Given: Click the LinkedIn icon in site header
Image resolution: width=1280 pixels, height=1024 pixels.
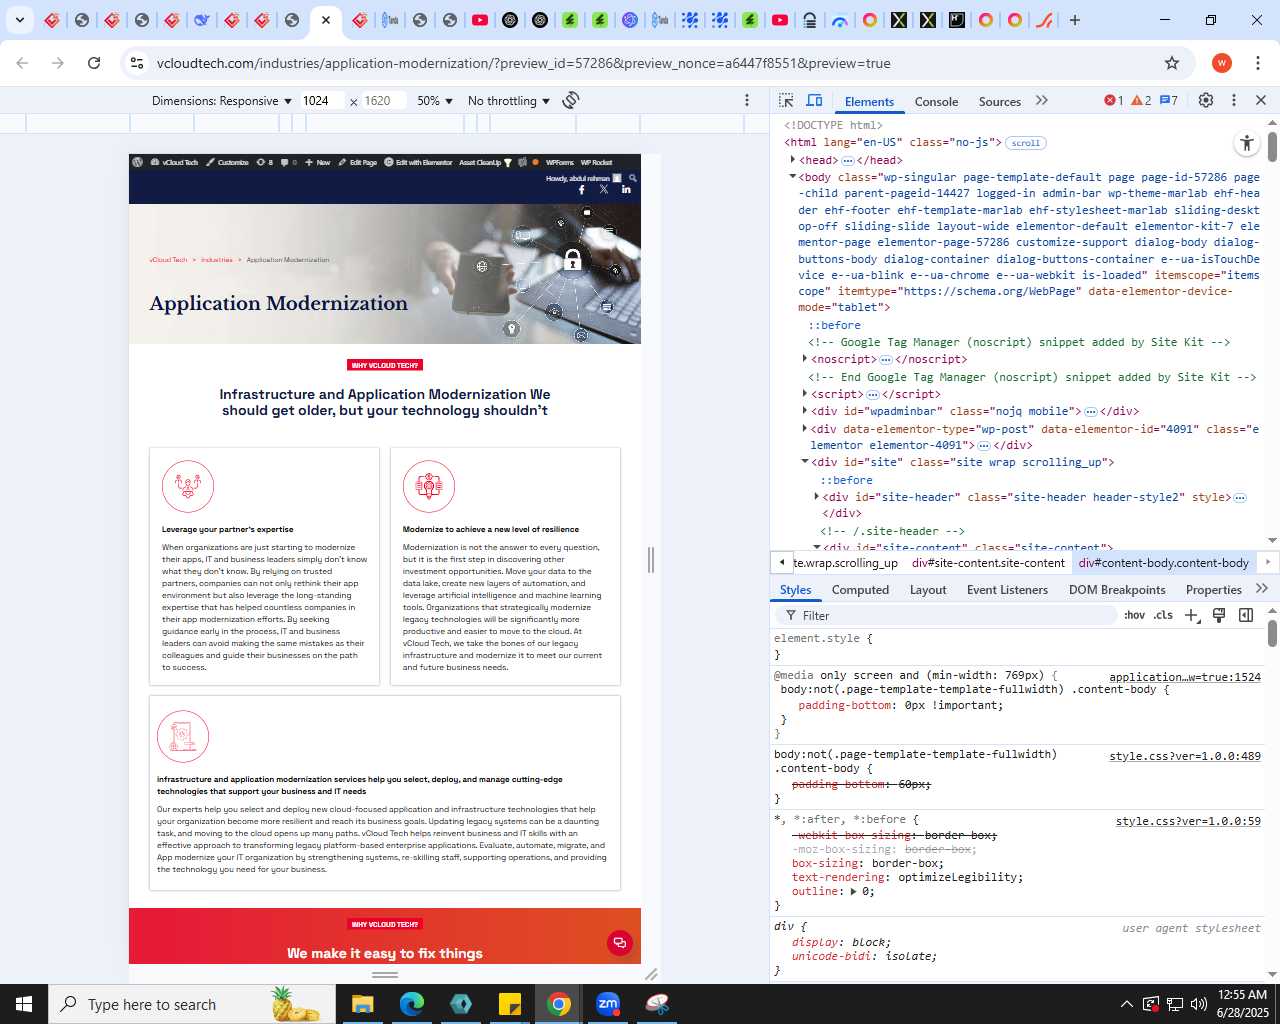Looking at the screenshot, I should click(x=626, y=189).
